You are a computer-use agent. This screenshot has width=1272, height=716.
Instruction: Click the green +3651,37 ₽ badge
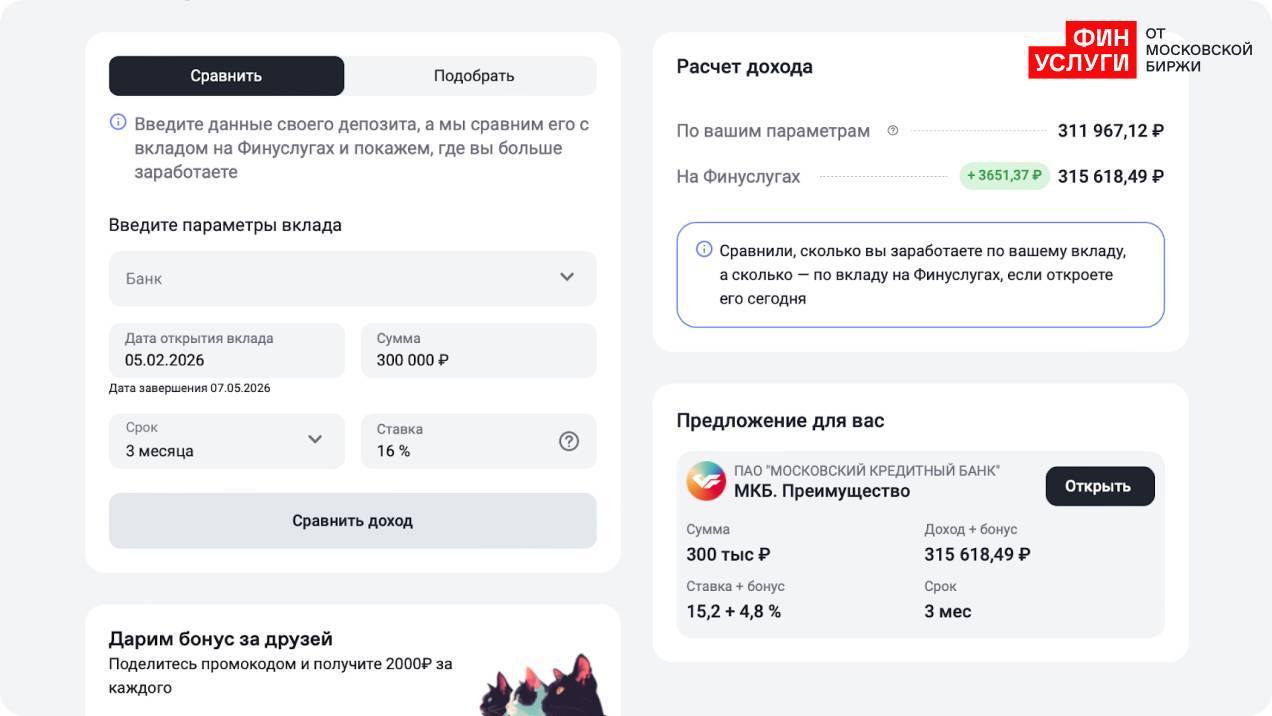pyautogui.click(x=1004, y=176)
